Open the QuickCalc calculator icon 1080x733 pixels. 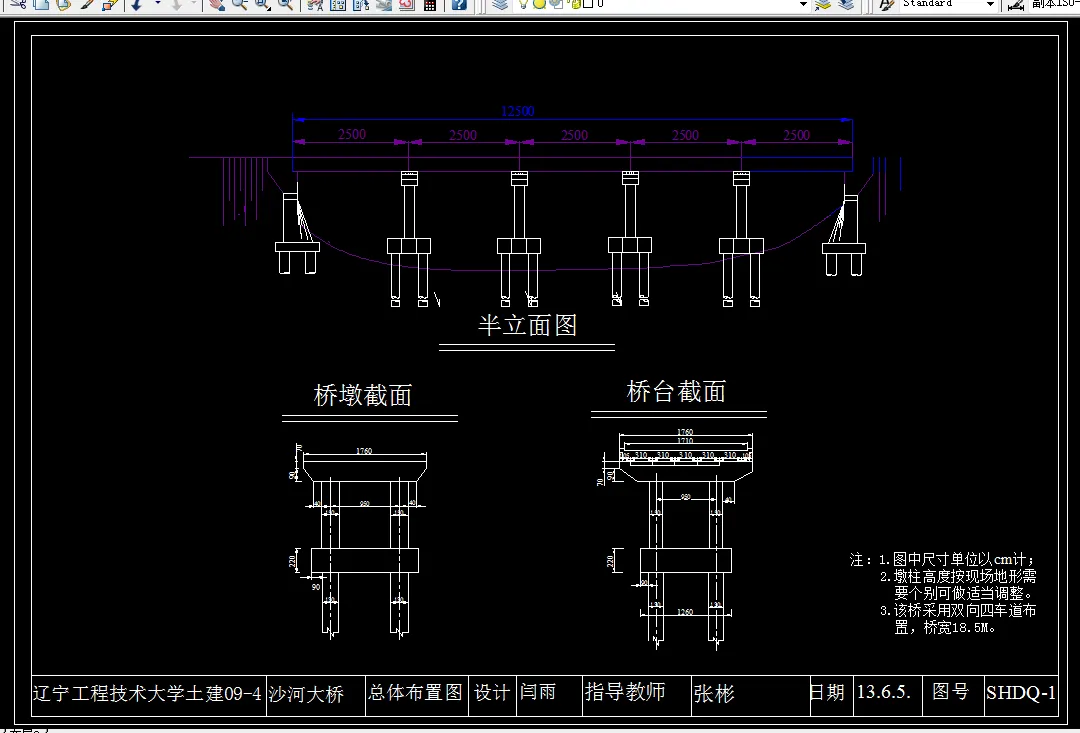430,4
